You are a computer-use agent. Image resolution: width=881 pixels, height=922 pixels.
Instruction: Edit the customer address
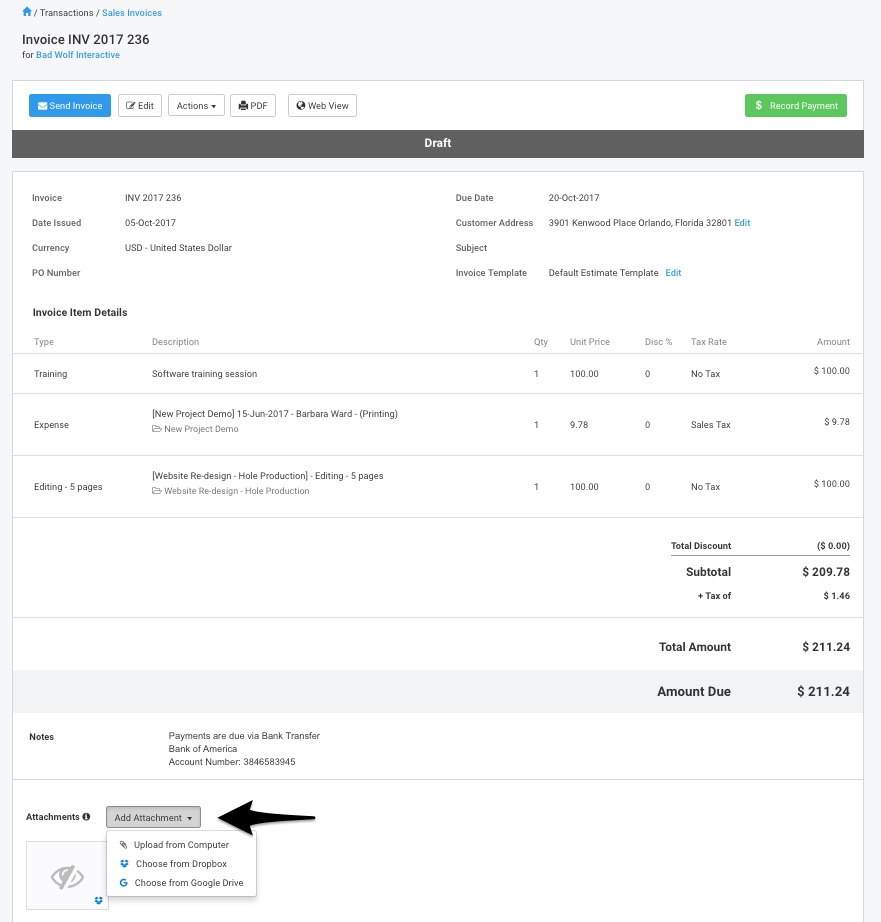(742, 222)
